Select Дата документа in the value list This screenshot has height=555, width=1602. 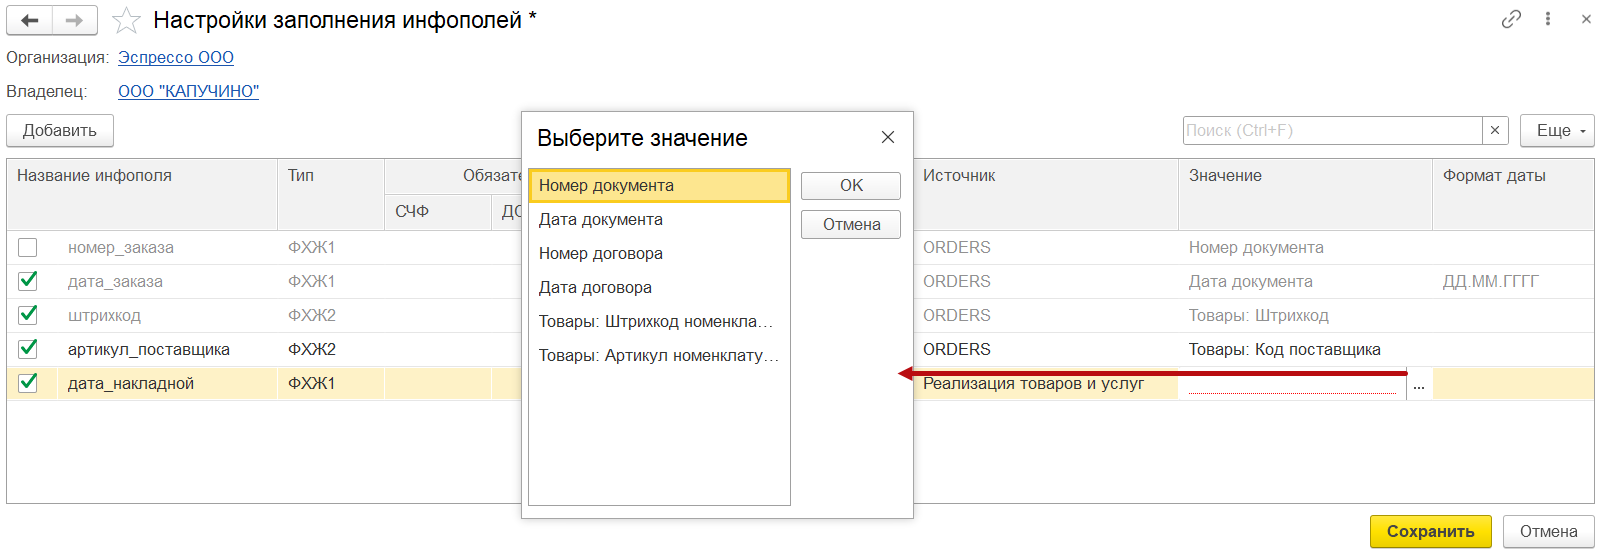tap(659, 219)
